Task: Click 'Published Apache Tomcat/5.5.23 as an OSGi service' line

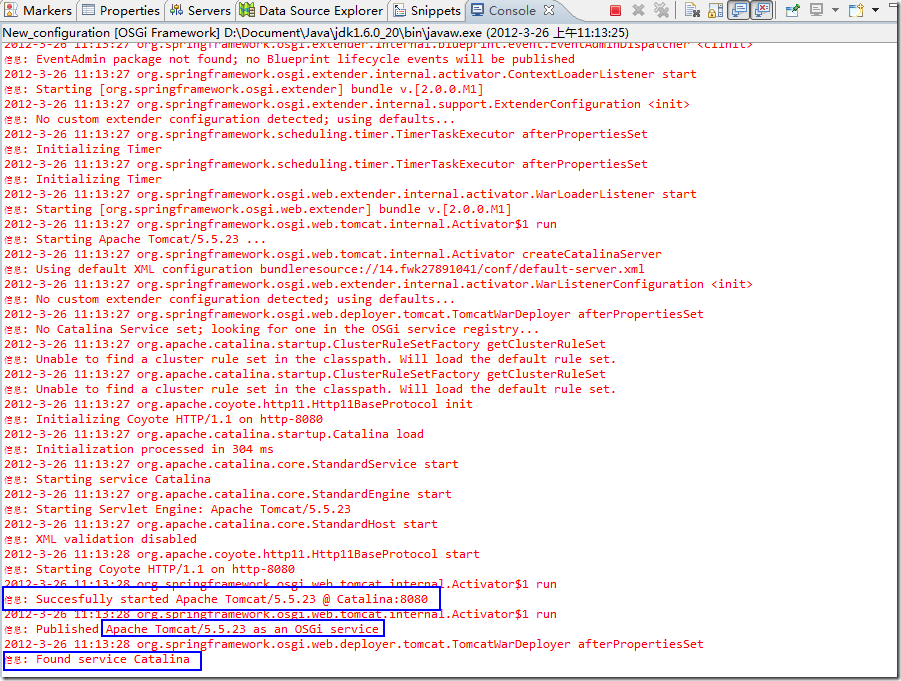Action: point(192,629)
